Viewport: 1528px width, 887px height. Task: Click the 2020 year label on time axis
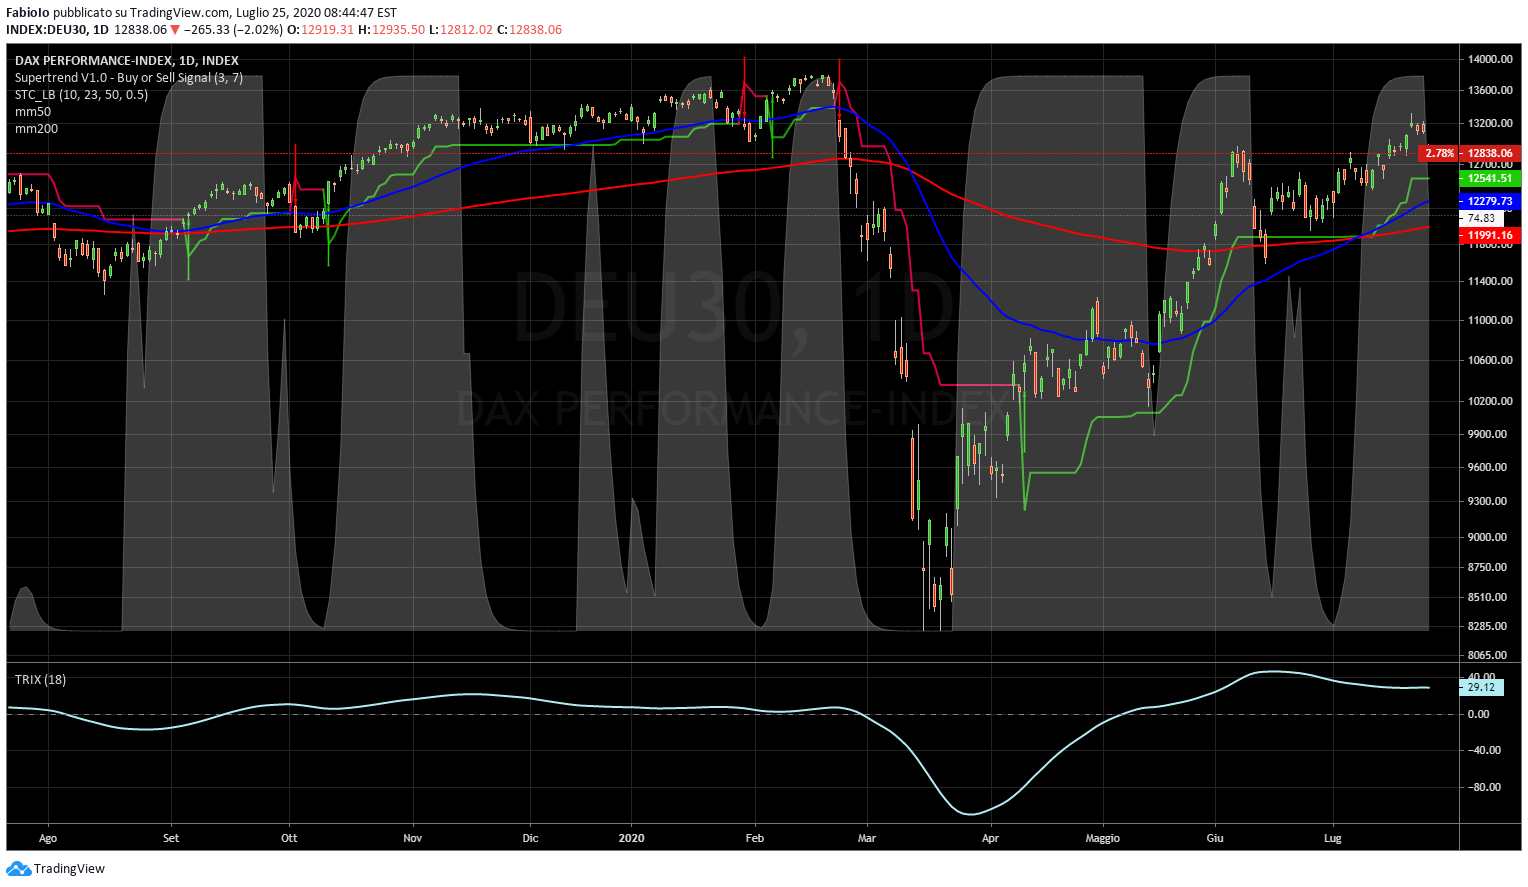(632, 839)
